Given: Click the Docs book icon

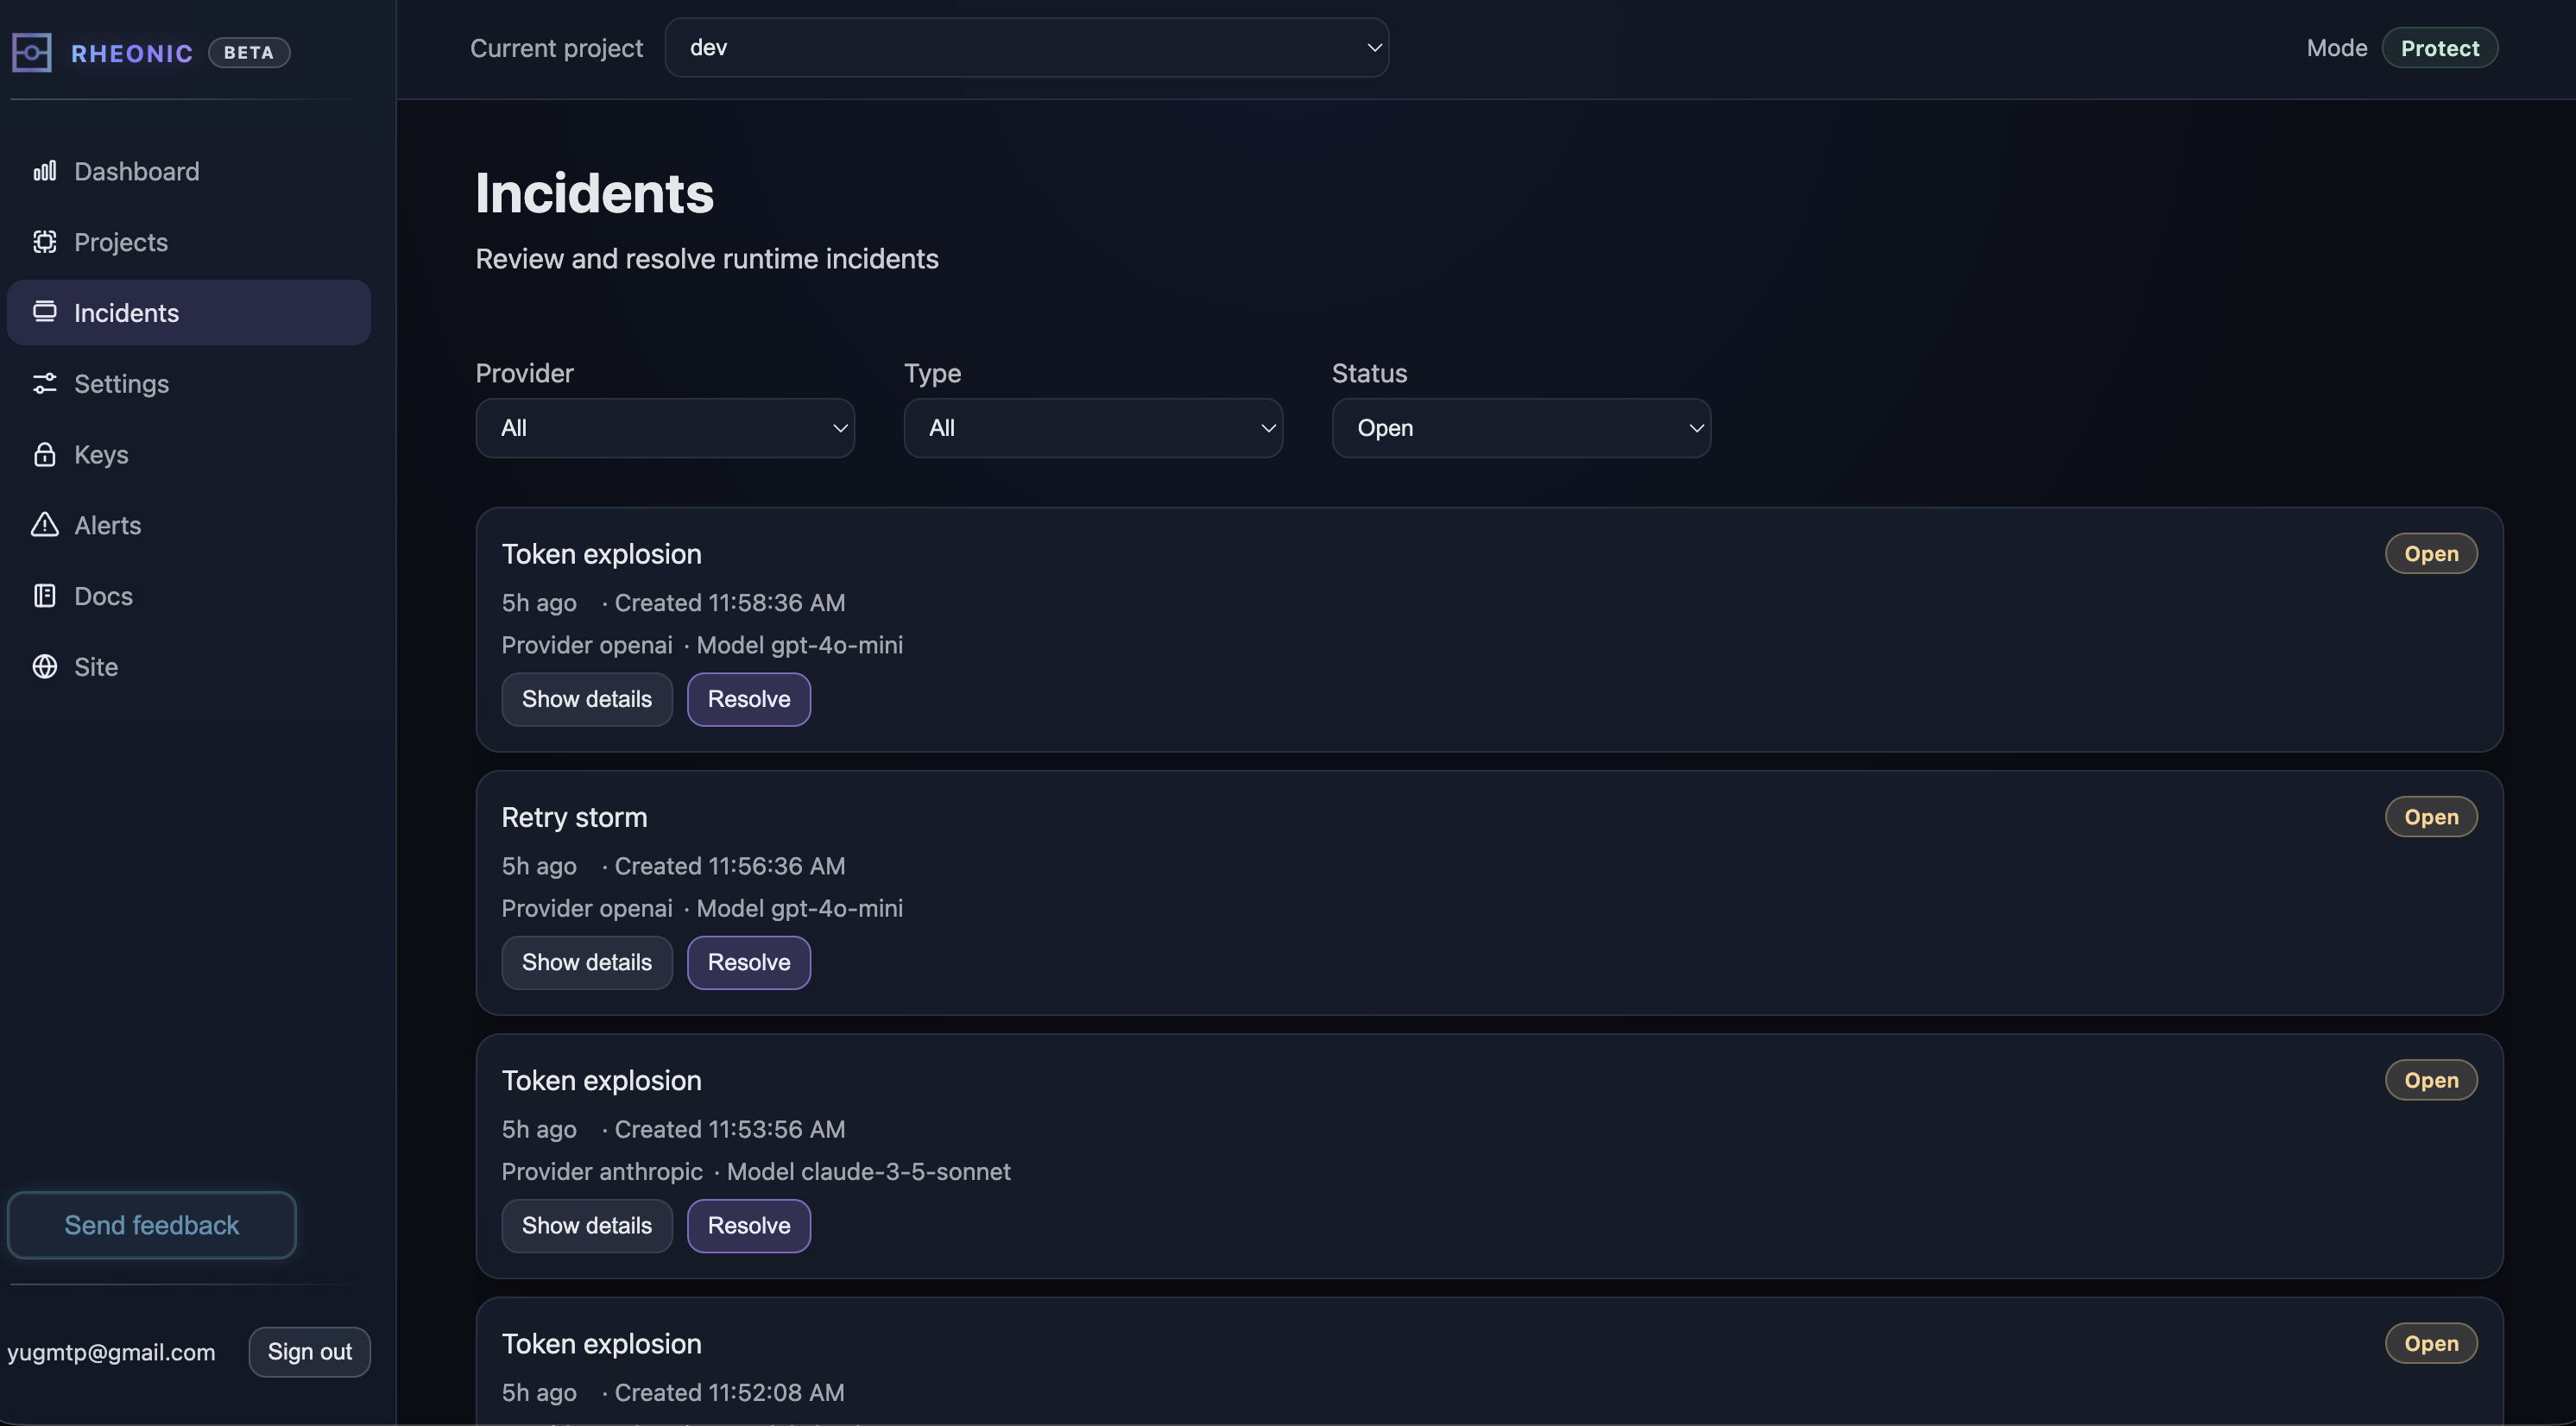Looking at the screenshot, I should [x=44, y=596].
